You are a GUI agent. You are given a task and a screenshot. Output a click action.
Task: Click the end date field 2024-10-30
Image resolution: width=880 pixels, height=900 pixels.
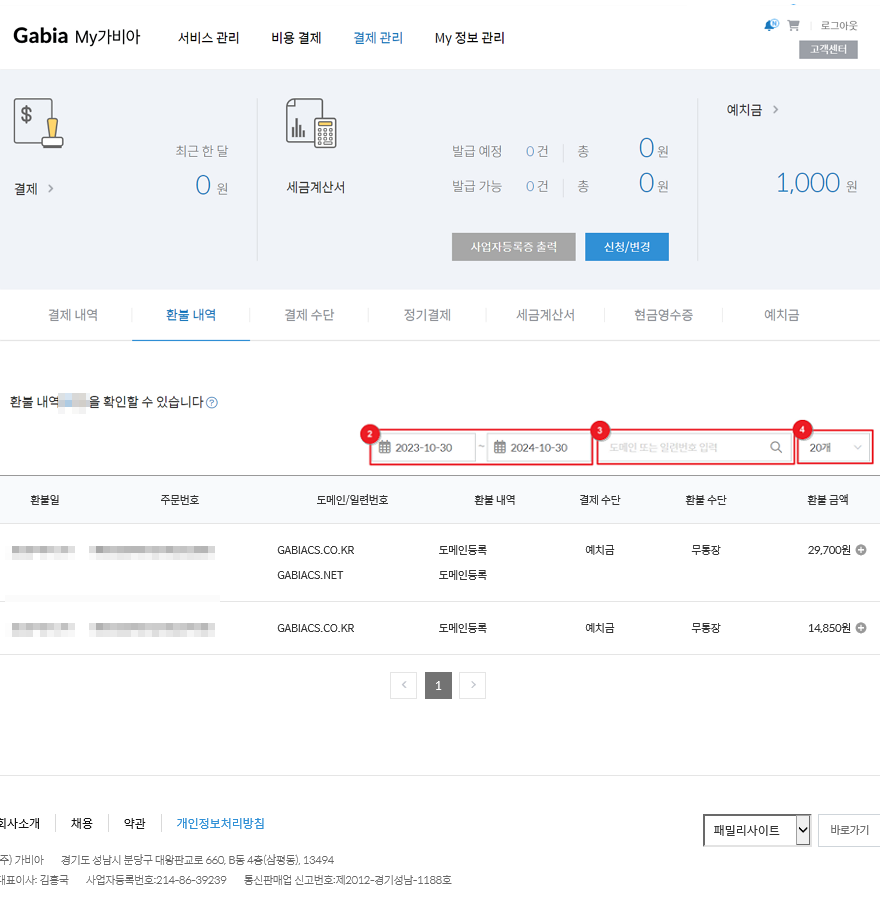pyautogui.click(x=539, y=447)
